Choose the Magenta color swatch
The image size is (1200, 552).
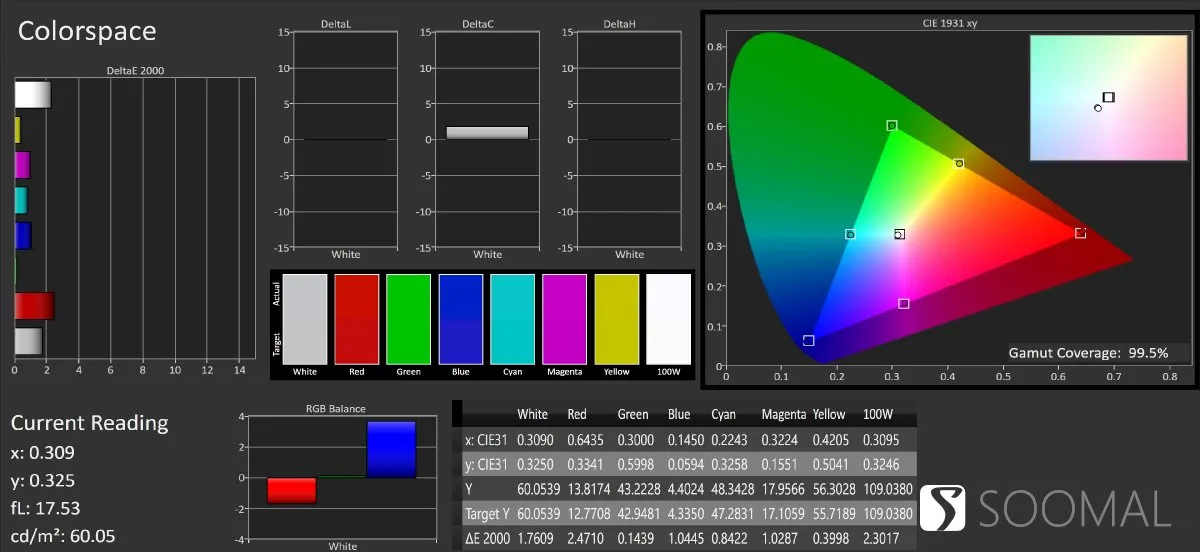(x=565, y=319)
